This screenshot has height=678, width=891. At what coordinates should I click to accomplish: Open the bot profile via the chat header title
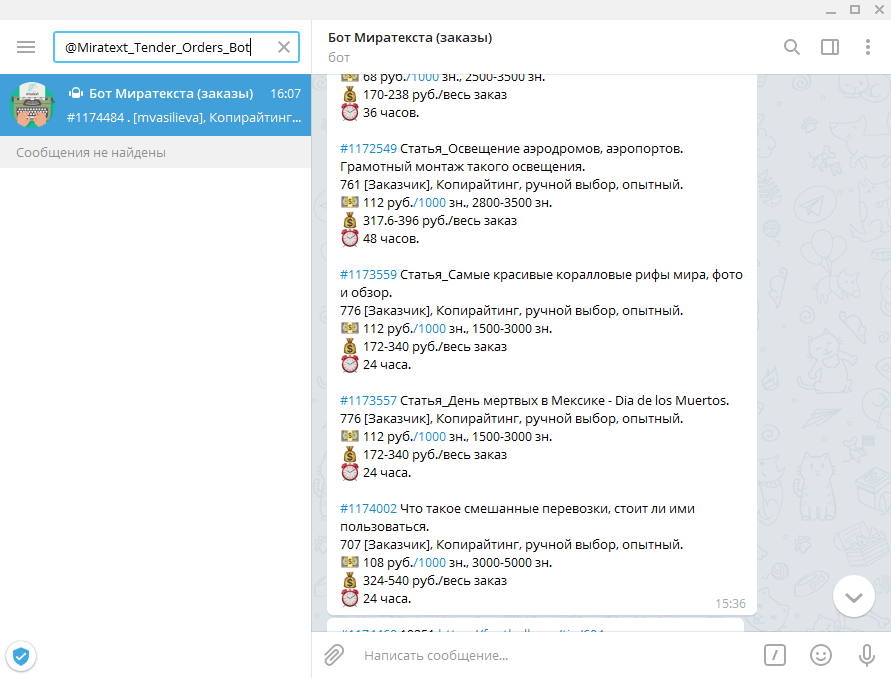point(410,38)
